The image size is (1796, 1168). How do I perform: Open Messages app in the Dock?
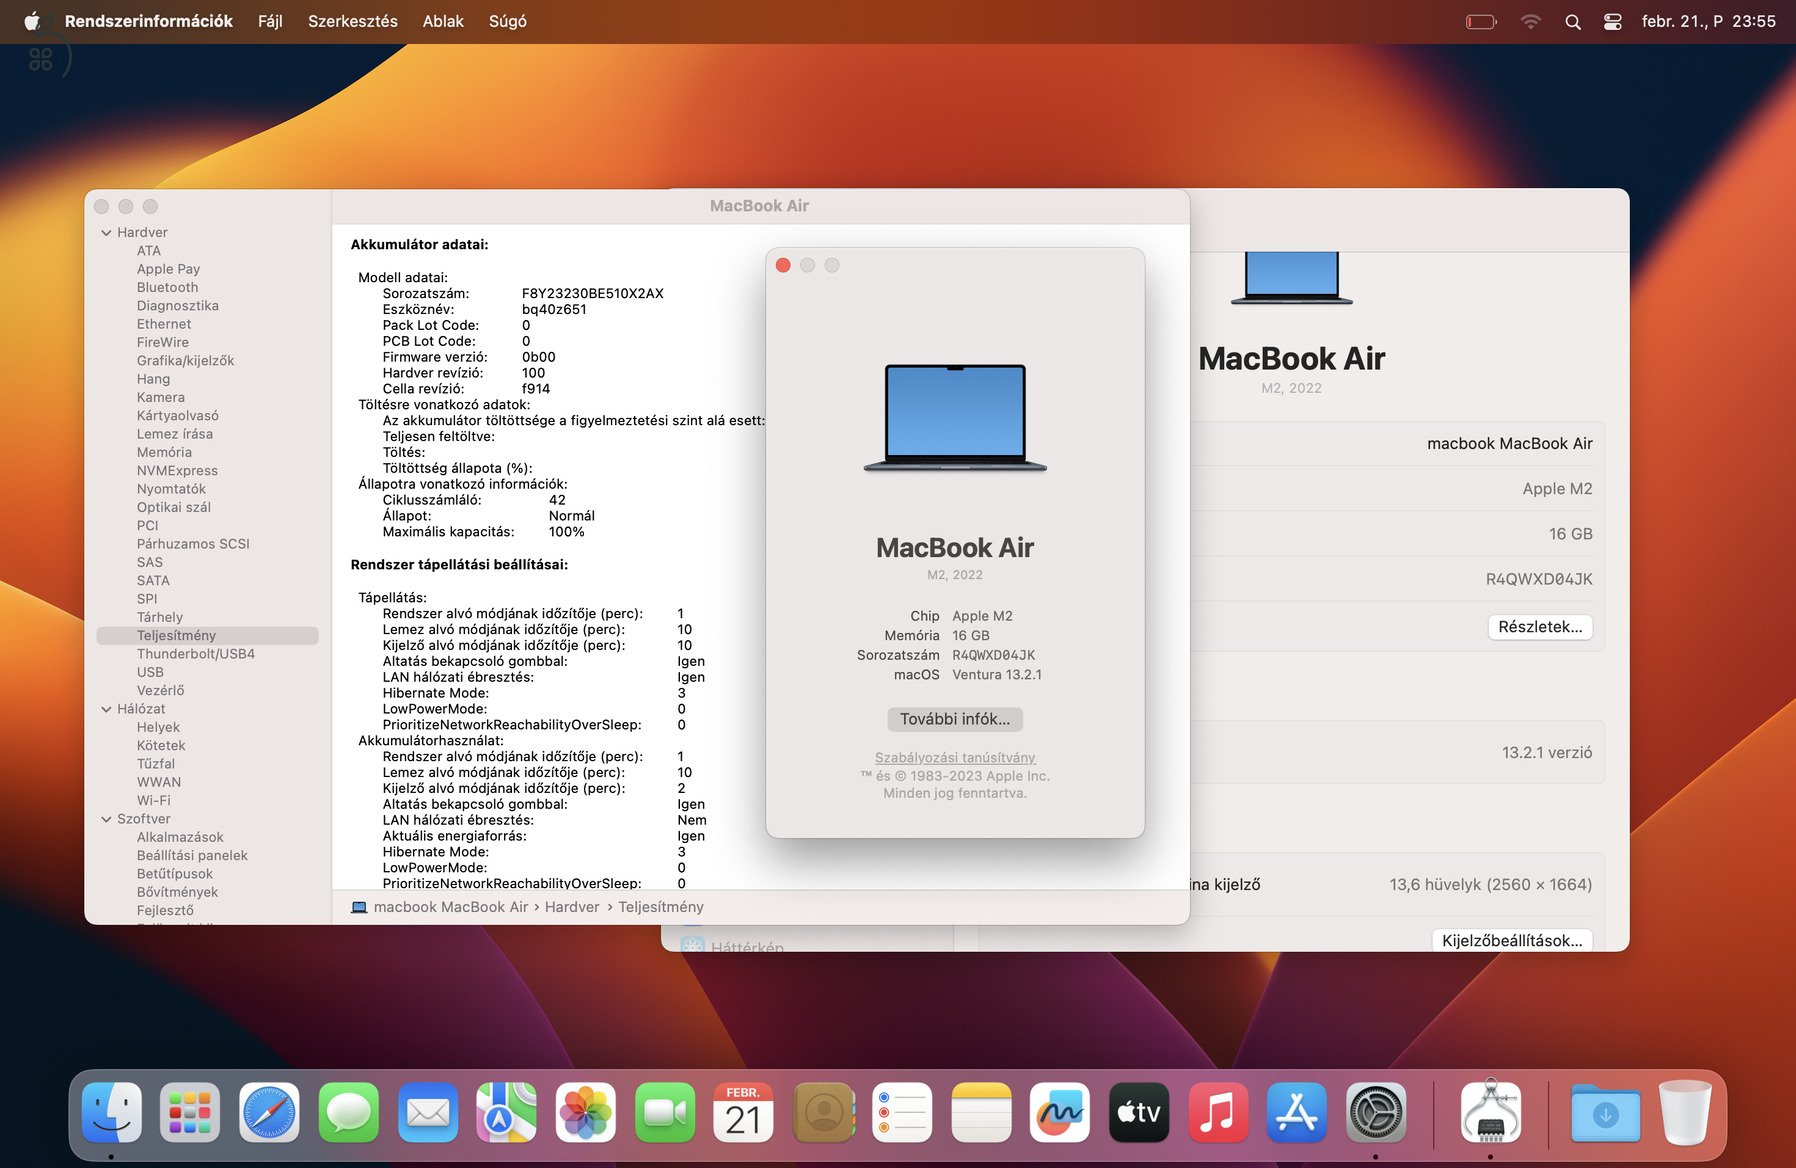click(x=348, y=1112)
